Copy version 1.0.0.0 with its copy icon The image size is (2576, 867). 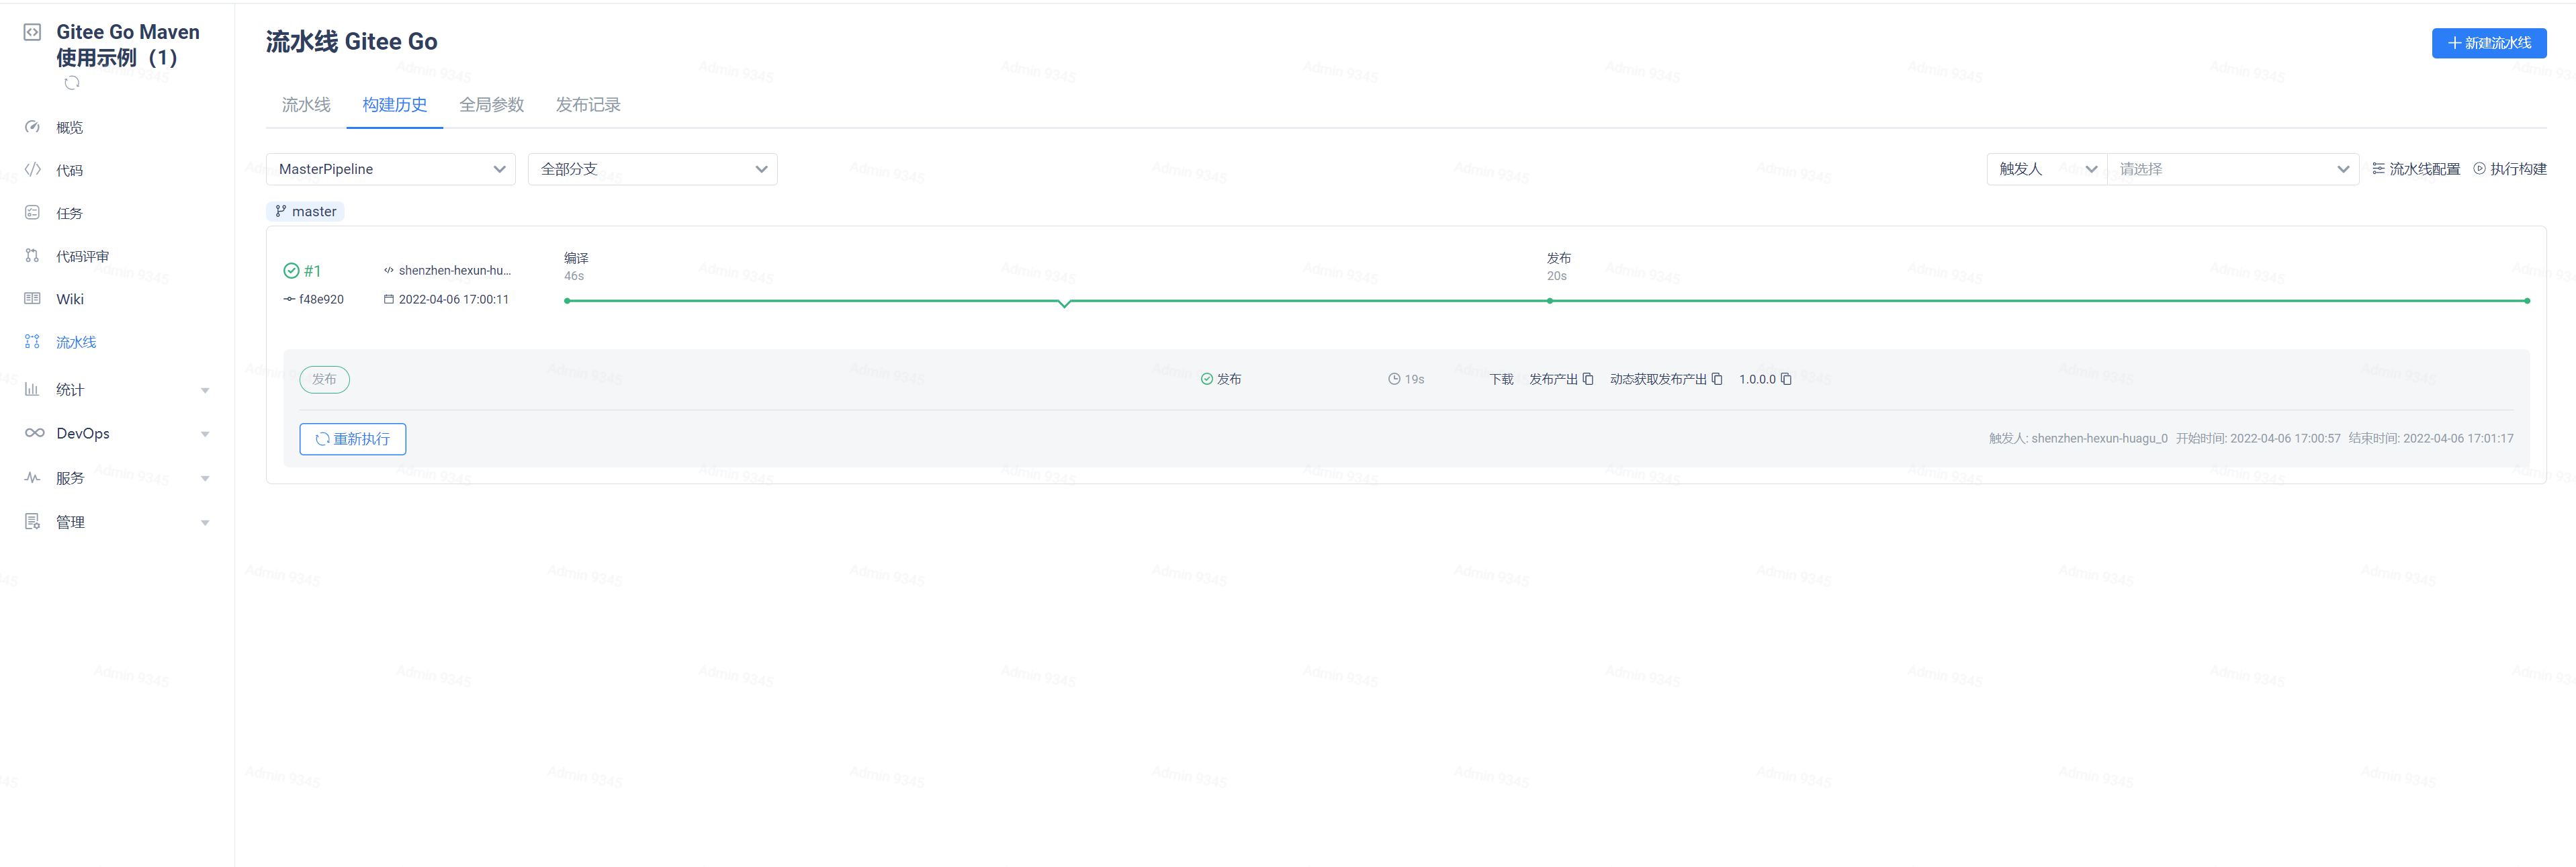point(1786,379)
